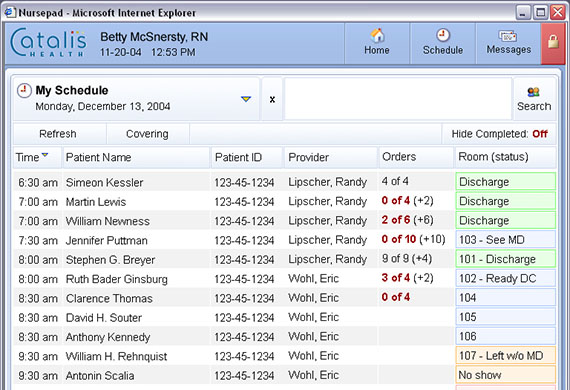Click the Betty McSnersty, RN user name

pos(154,37)
